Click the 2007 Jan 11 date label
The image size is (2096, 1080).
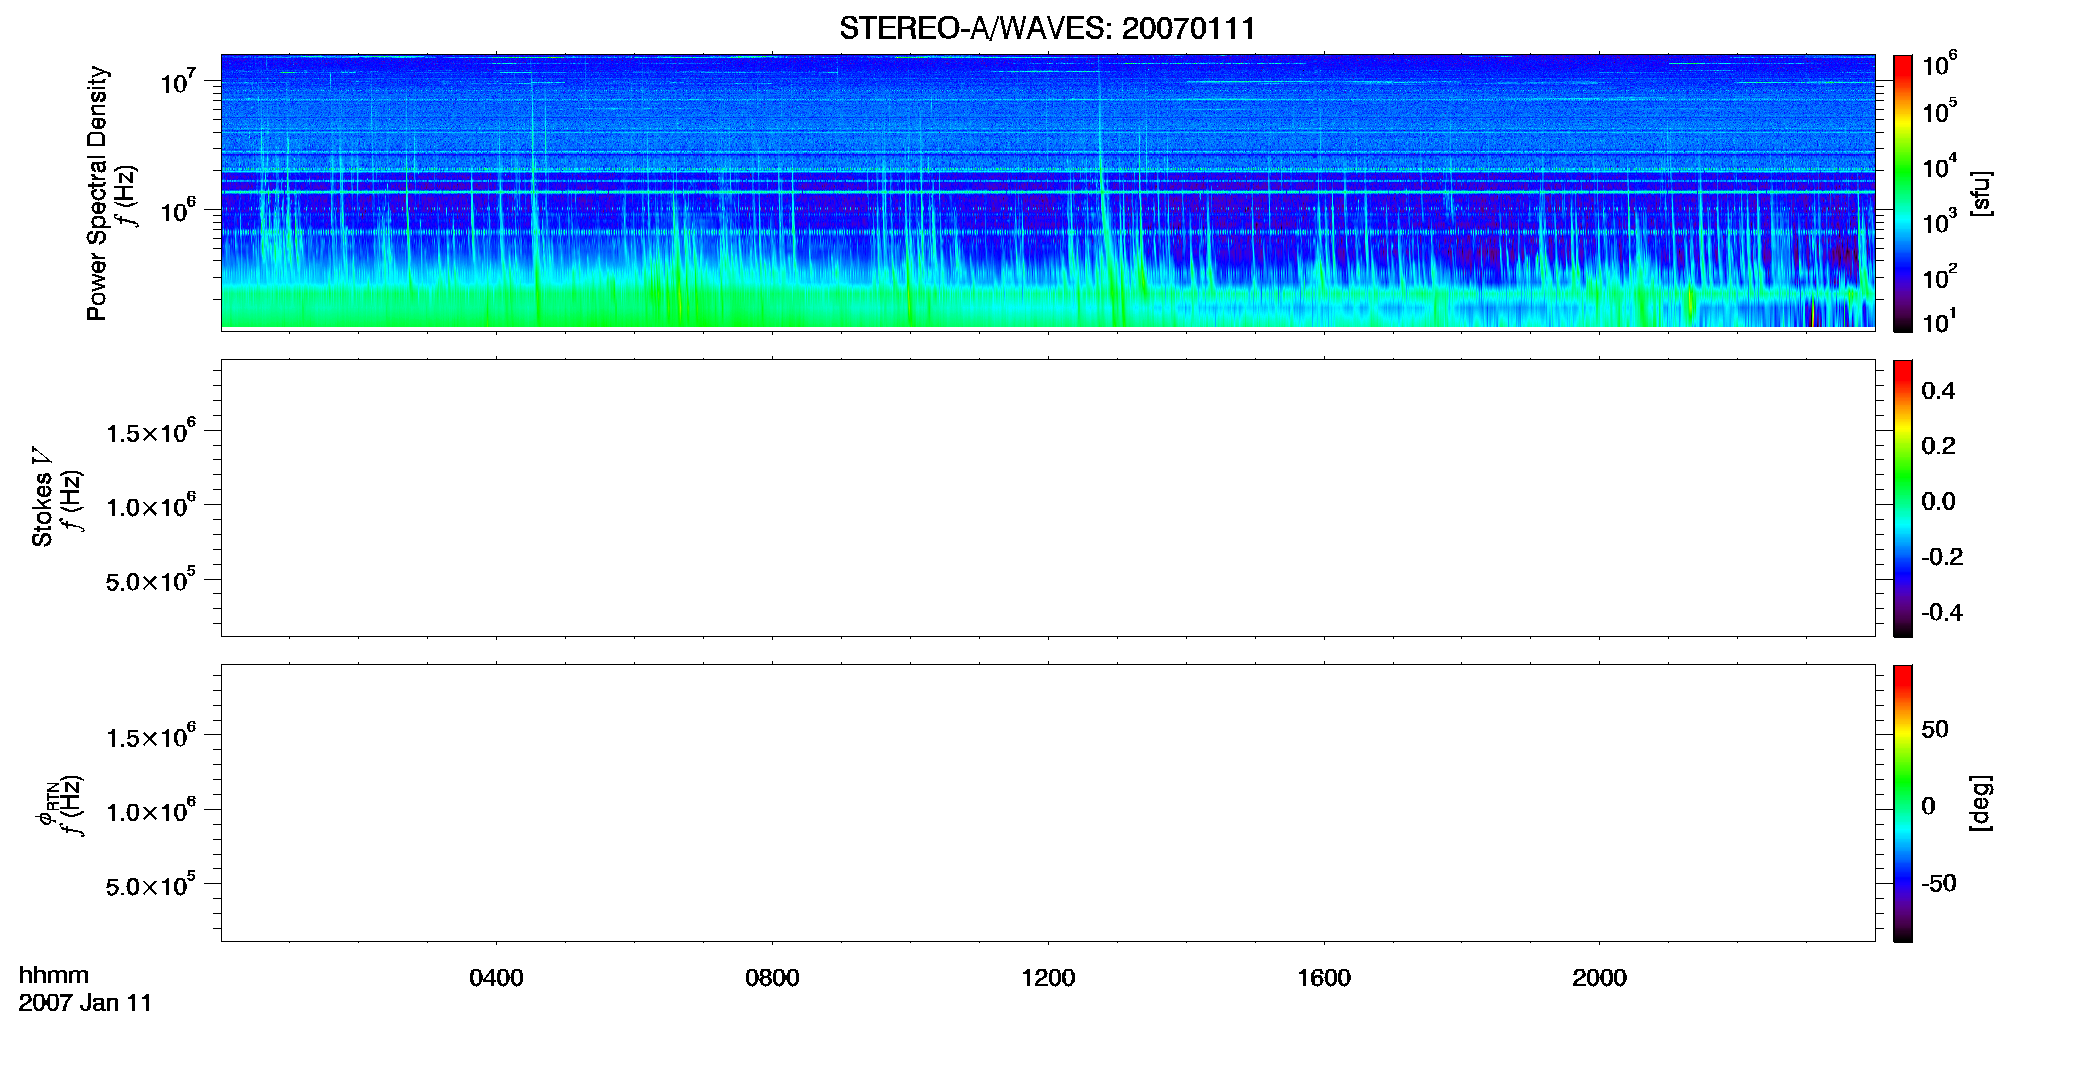click(x=85, y=1003)
